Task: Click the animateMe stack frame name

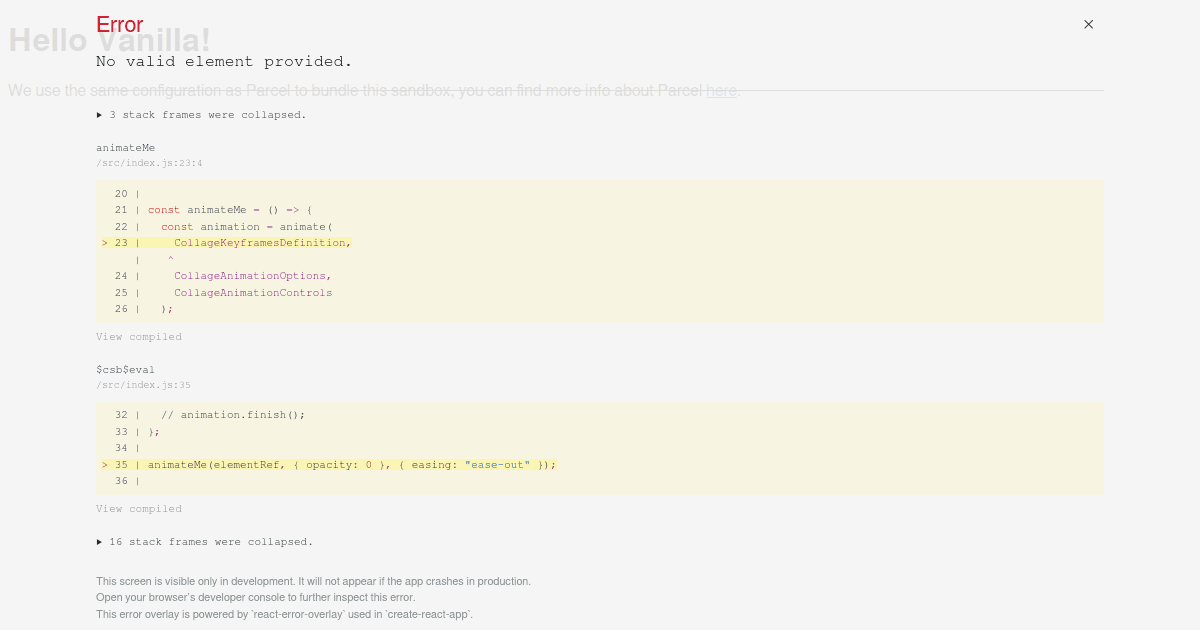Action: [x=125, y=148]
